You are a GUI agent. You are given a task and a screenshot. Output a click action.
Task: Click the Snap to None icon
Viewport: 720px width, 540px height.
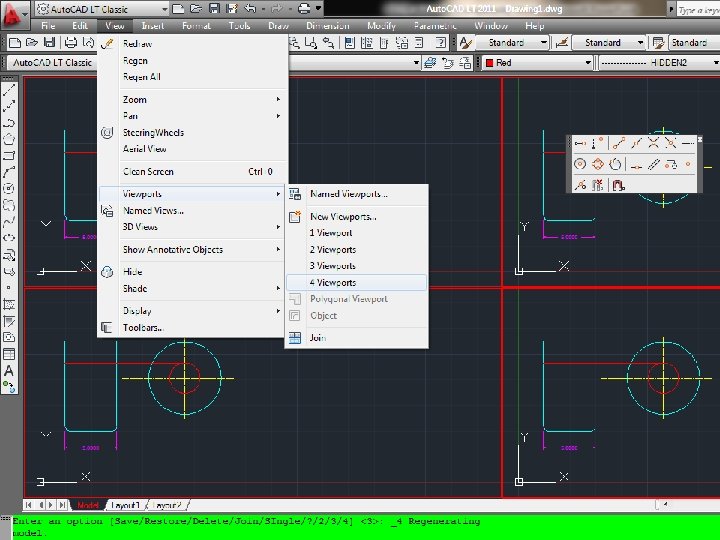(x=597, y=185)
